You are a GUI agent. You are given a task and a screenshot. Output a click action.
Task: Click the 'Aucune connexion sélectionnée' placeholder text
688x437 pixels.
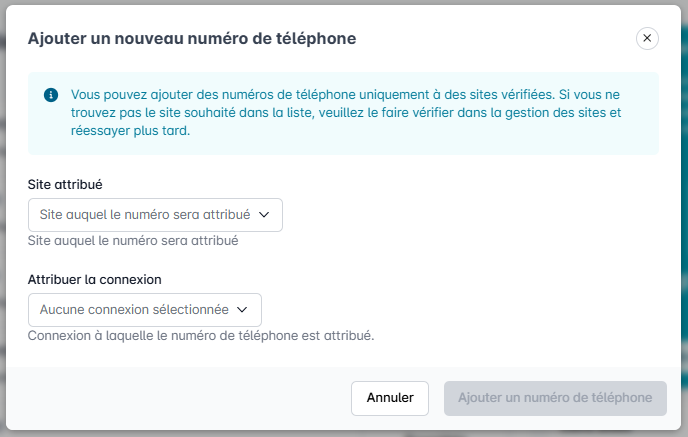coord(134,310)
